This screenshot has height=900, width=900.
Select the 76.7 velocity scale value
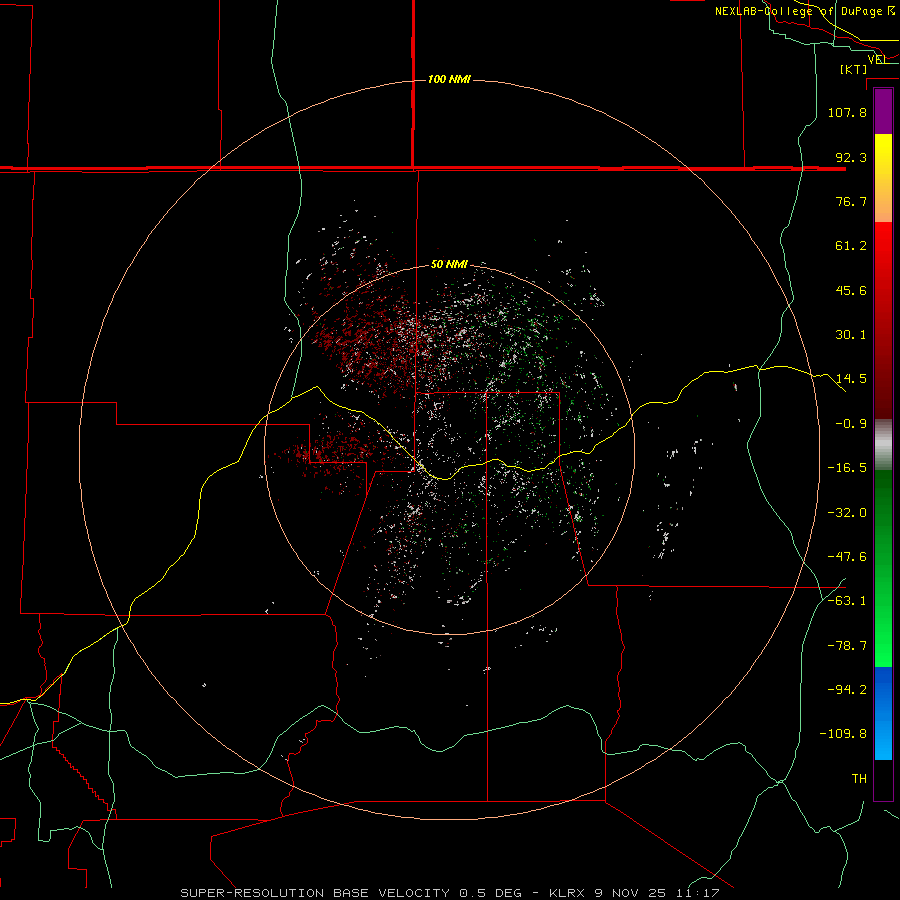pos(851,201)
